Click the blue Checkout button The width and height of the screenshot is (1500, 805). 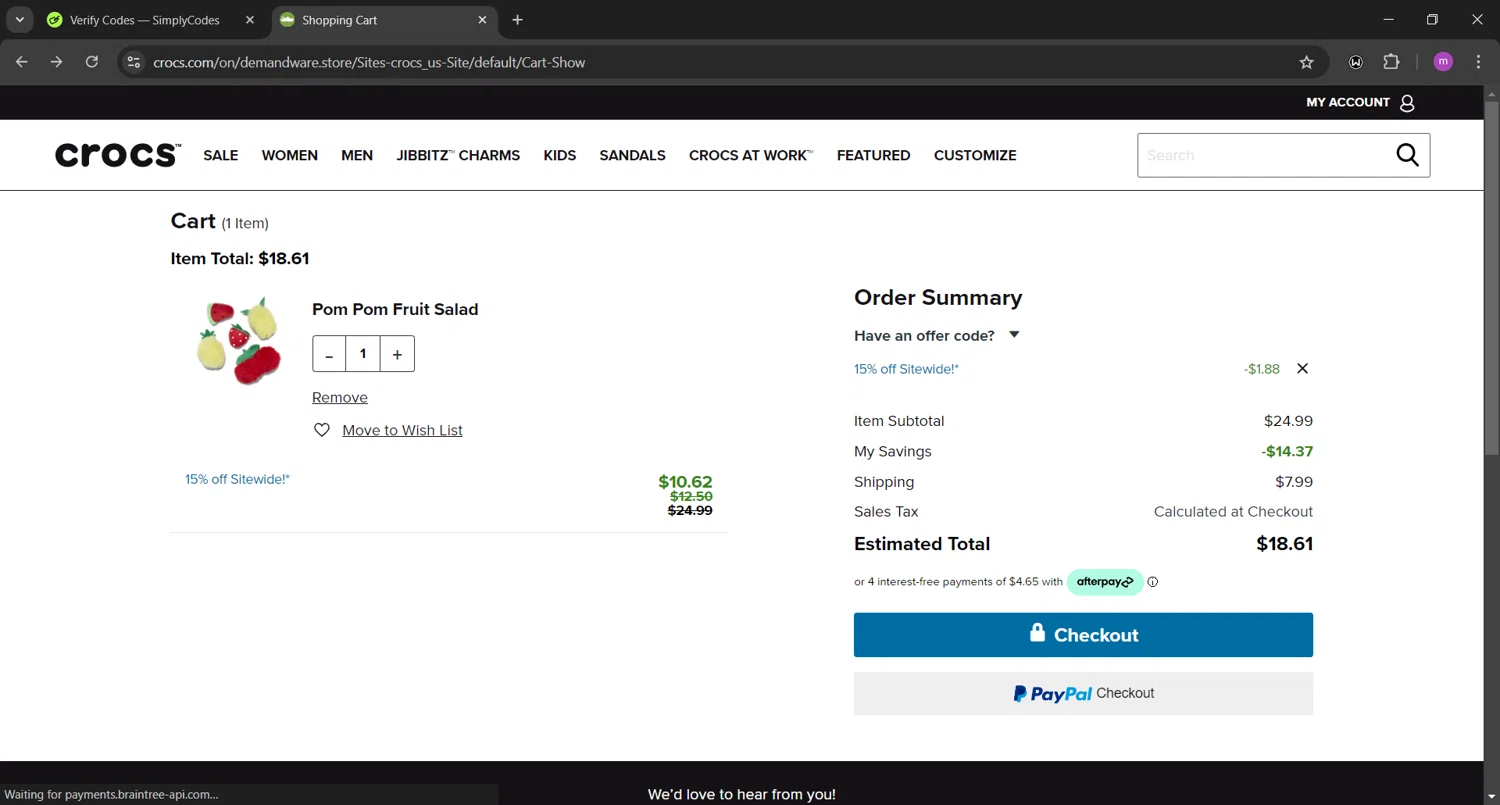click(1083, 635)
